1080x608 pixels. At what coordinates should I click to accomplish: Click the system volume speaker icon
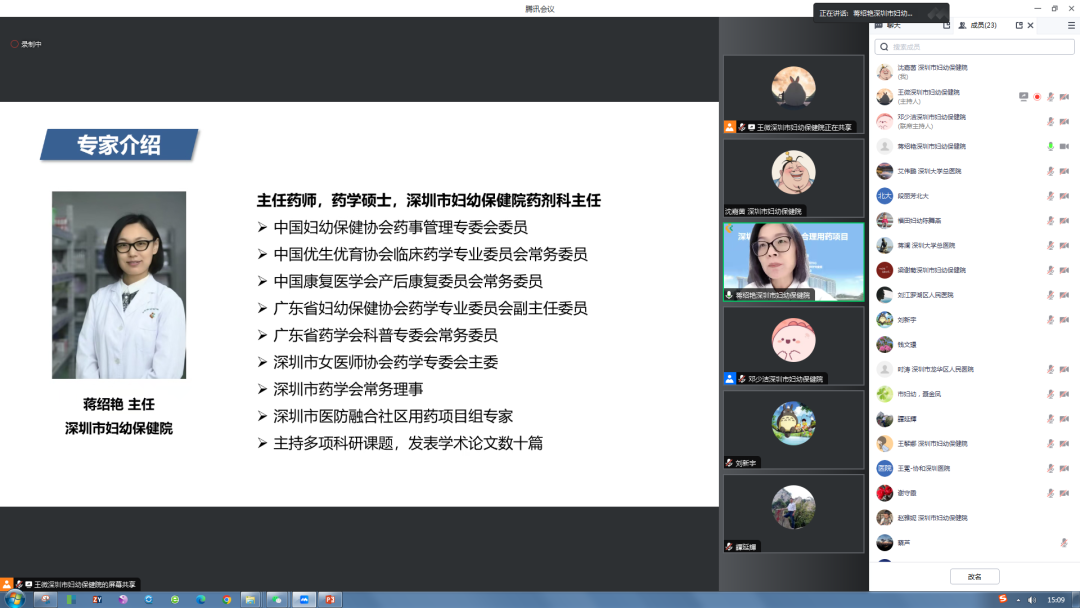(1032, 600)
